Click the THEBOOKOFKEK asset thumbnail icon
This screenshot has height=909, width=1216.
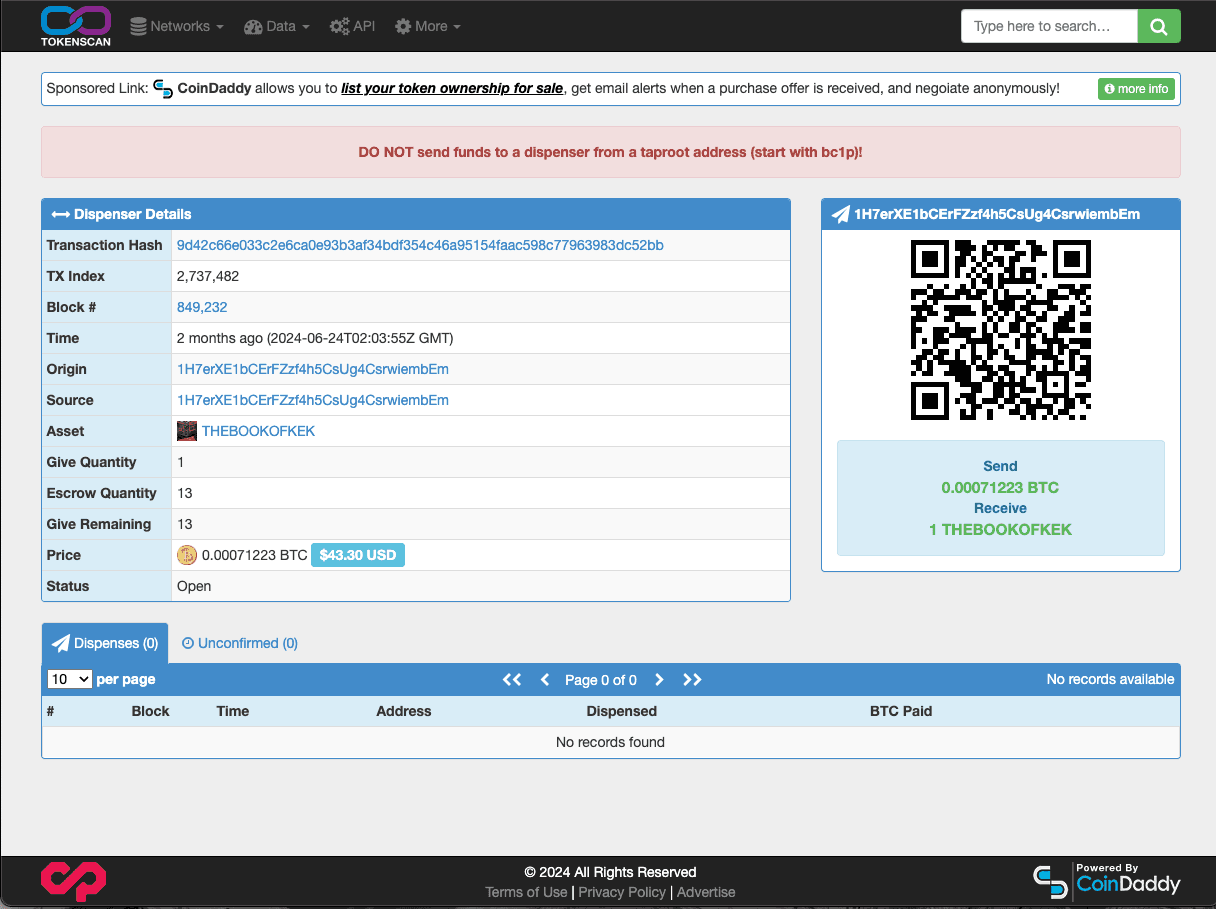click(187, 431)
